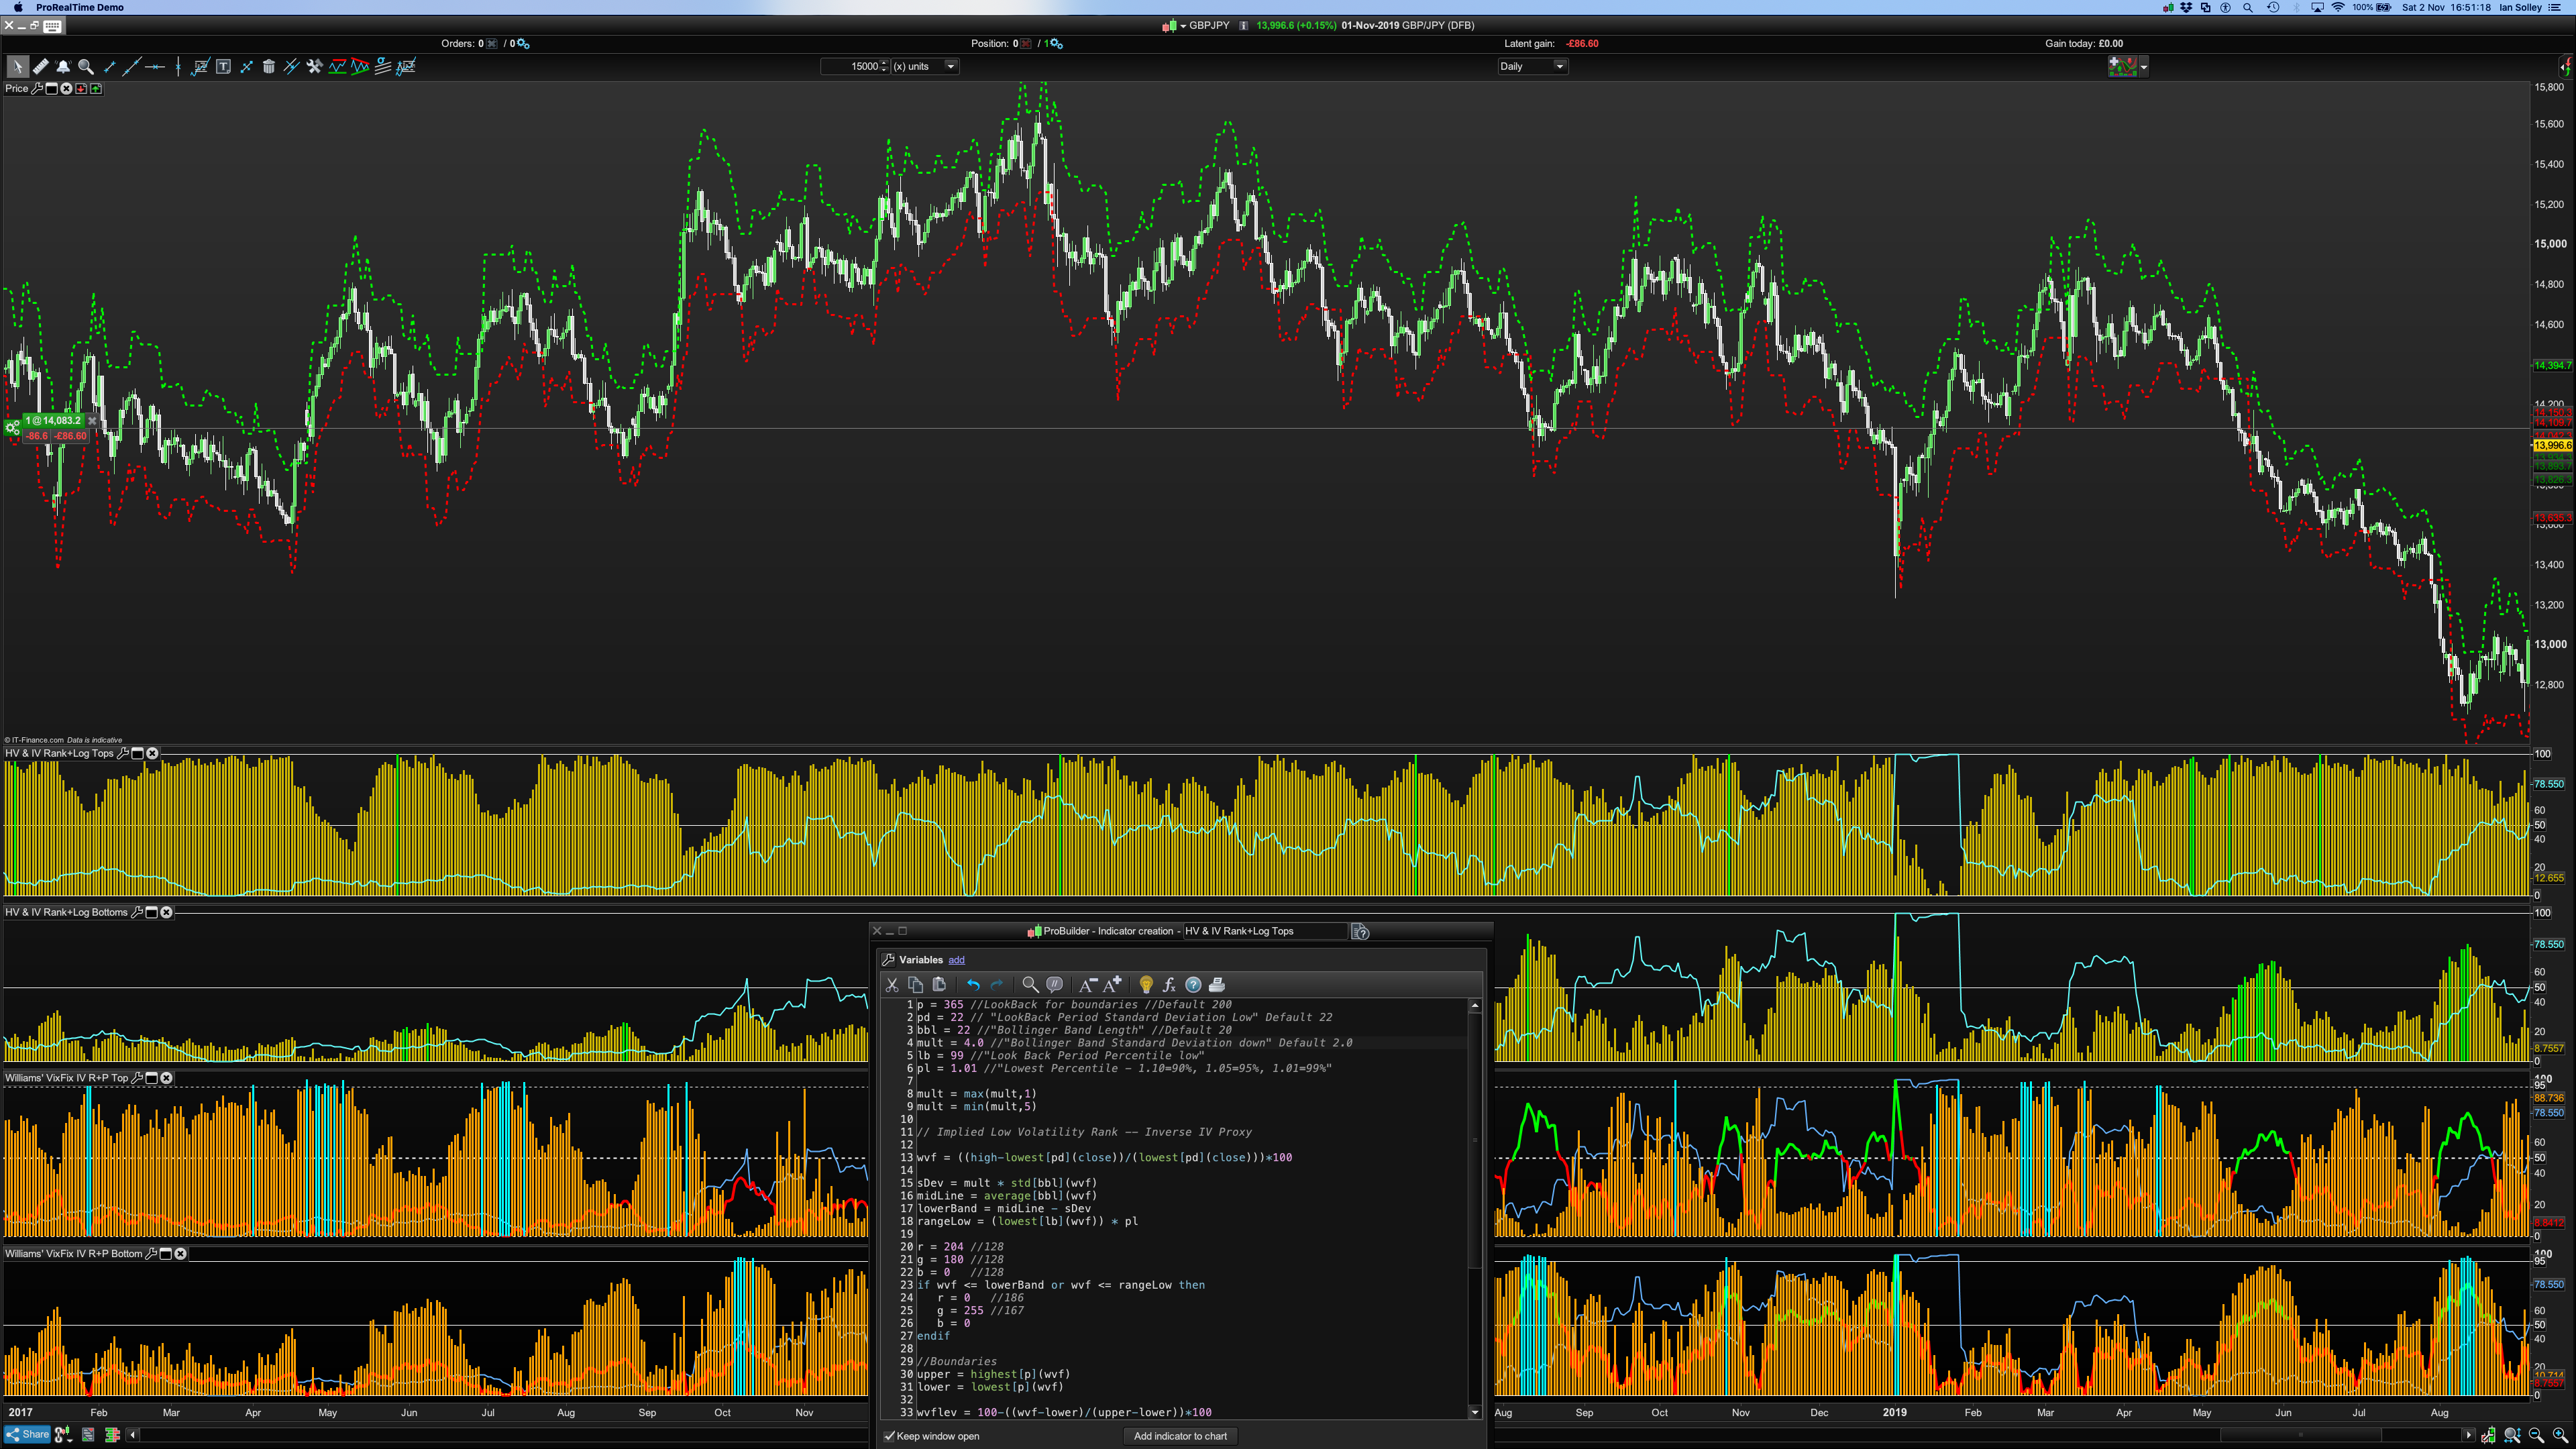
Task: Click the trash delete-objects tool
Action: coord(268,67)
